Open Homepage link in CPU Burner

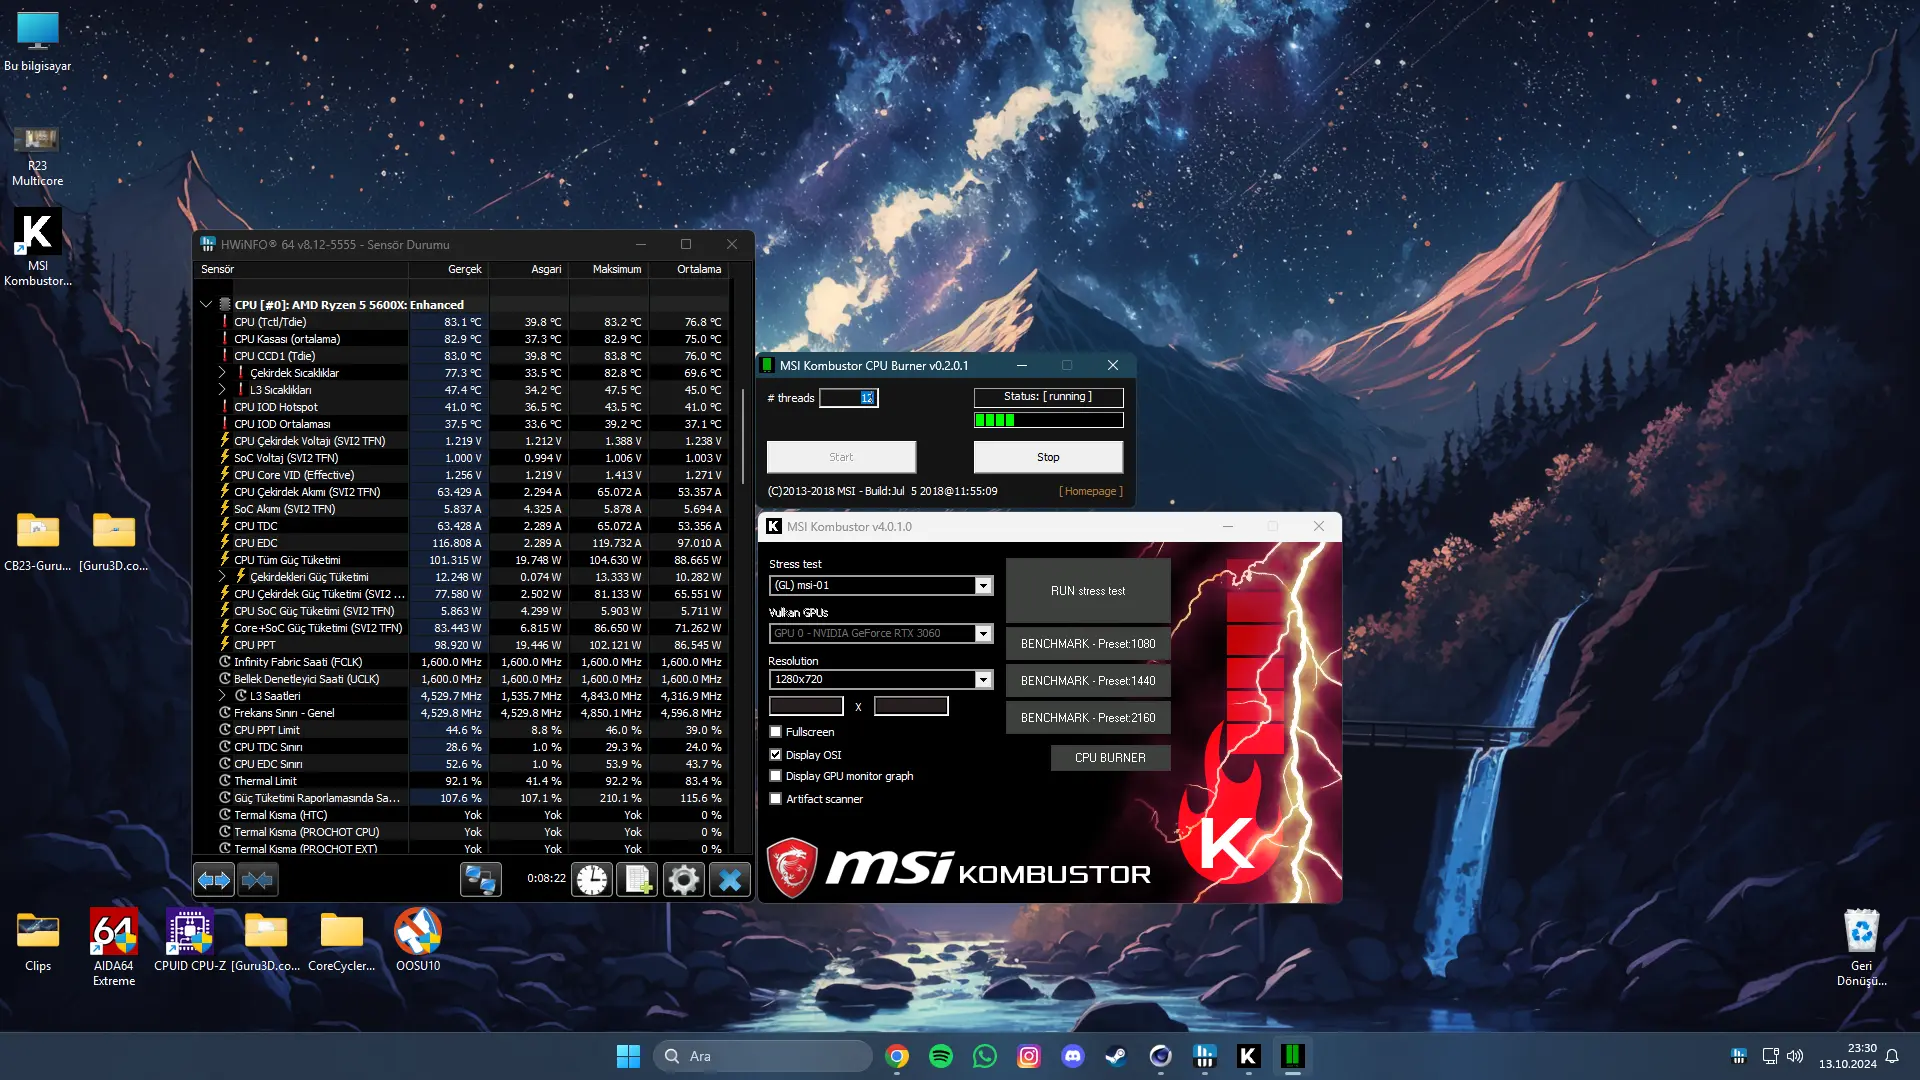click(x=1090, y=491)
